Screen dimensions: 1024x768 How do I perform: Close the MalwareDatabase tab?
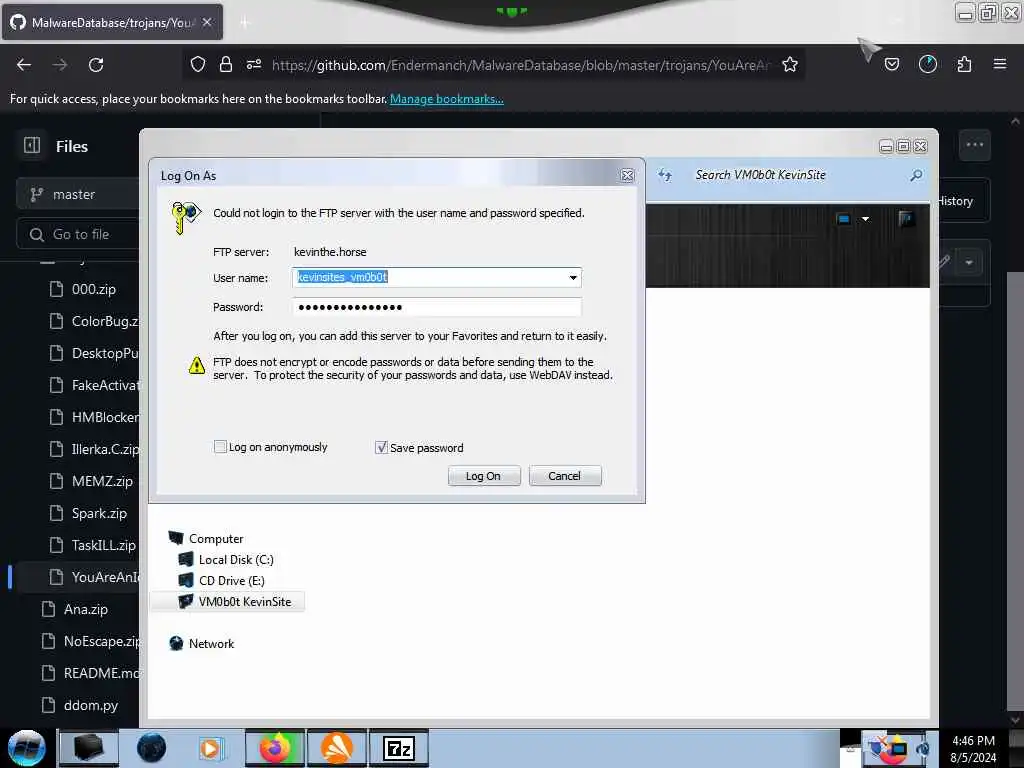point(207,22)
